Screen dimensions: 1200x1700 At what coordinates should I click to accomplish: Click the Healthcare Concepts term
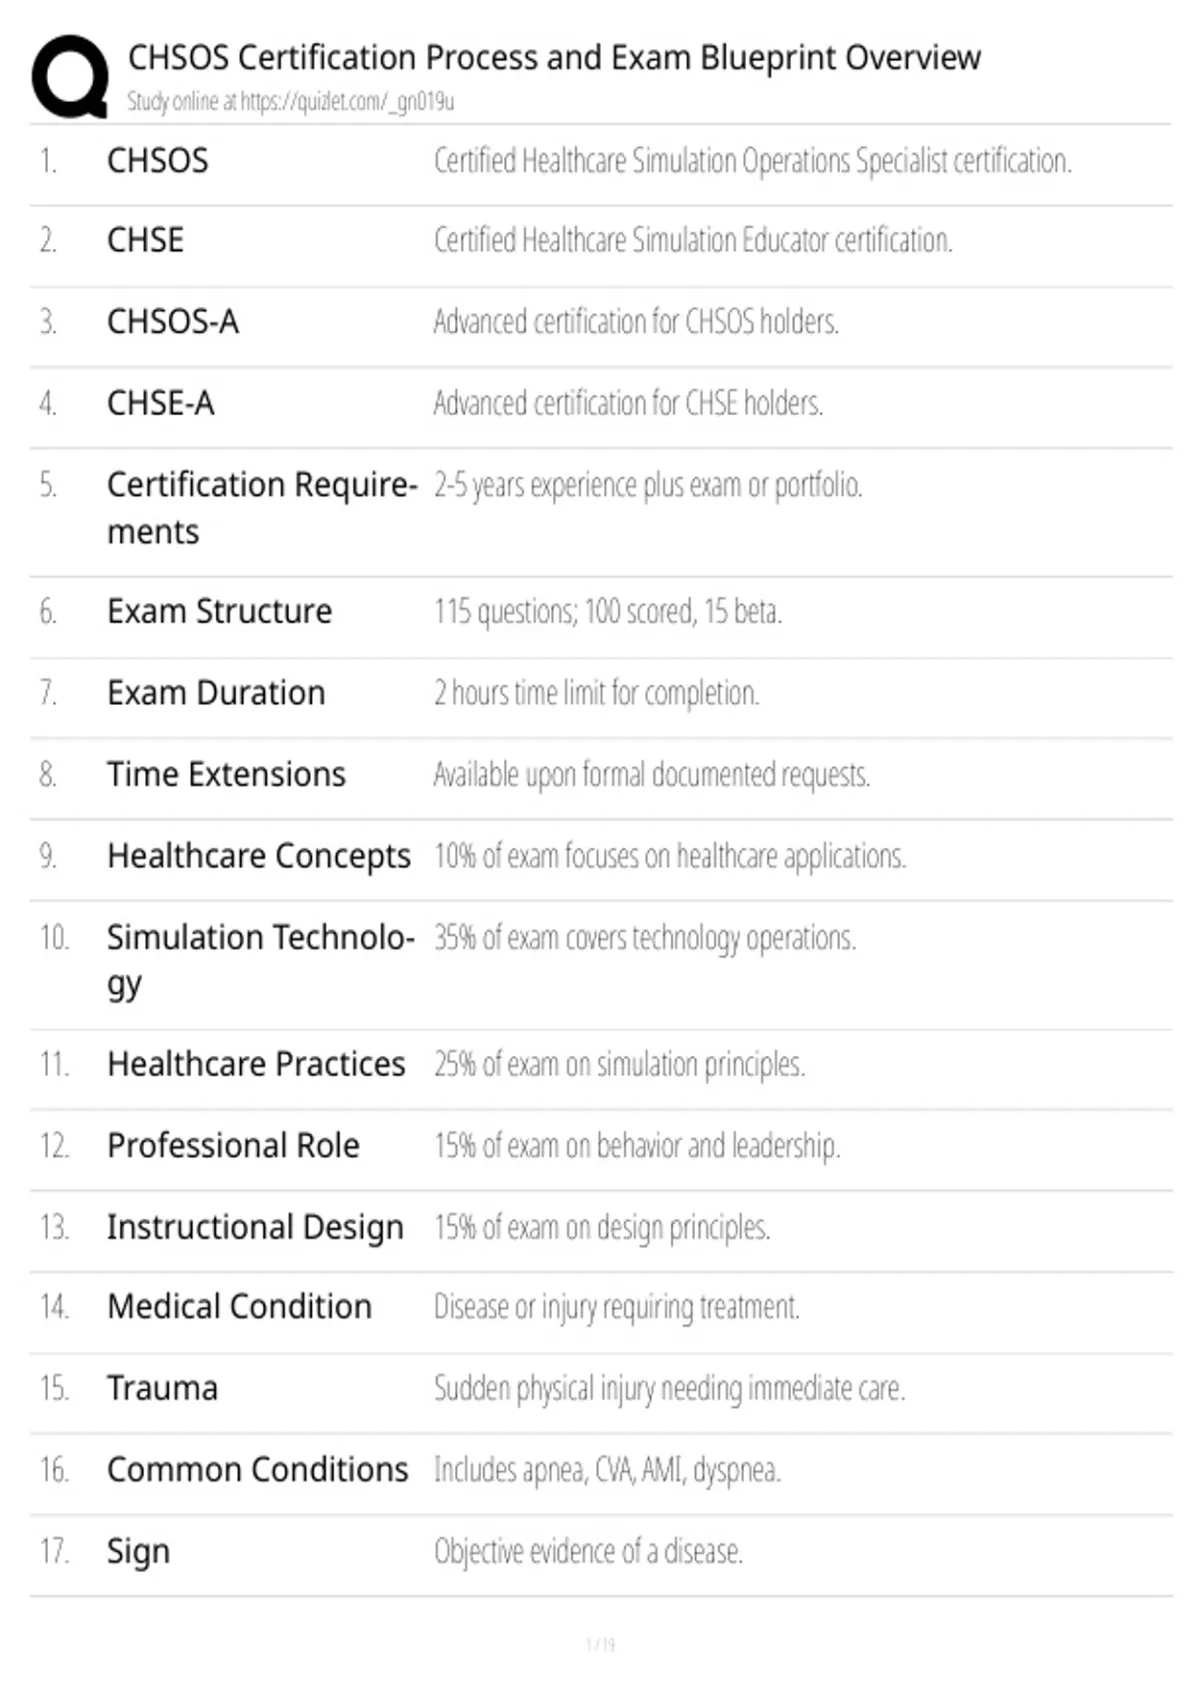tap(259, 856)
